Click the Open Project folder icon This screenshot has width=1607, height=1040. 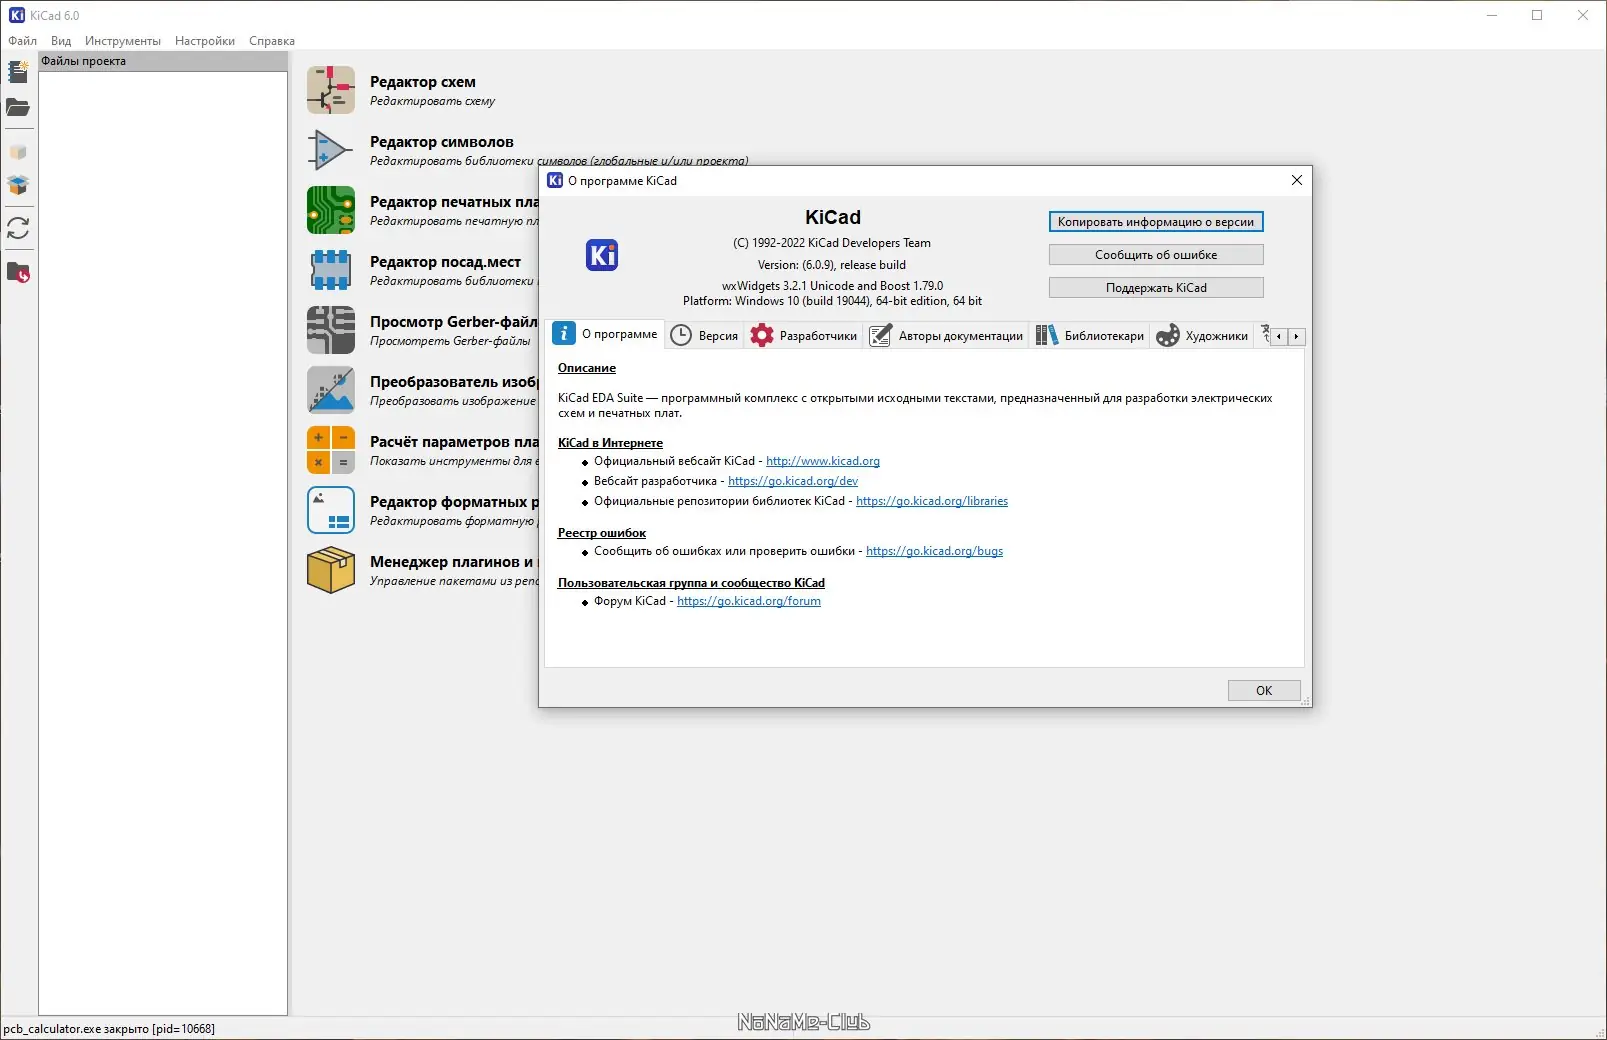tap(18, 107)
